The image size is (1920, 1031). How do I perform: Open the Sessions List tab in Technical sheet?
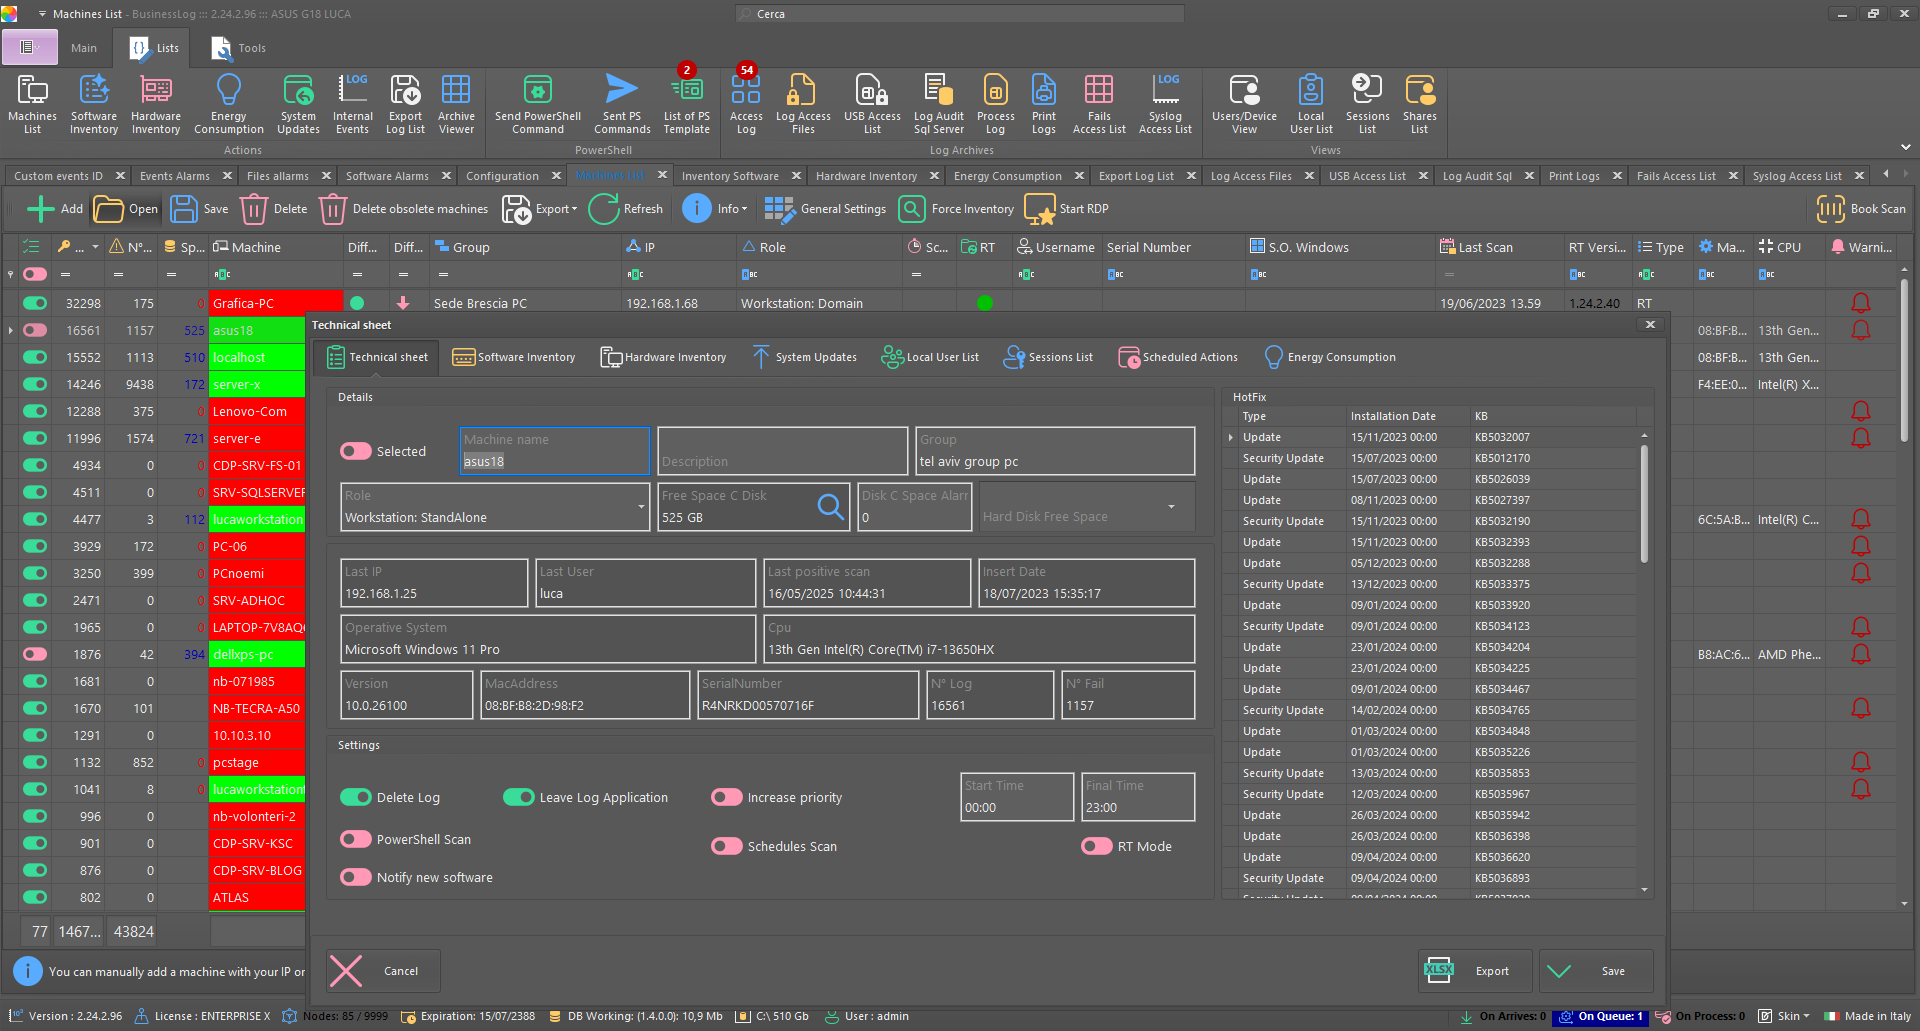tap(1048, 357)
